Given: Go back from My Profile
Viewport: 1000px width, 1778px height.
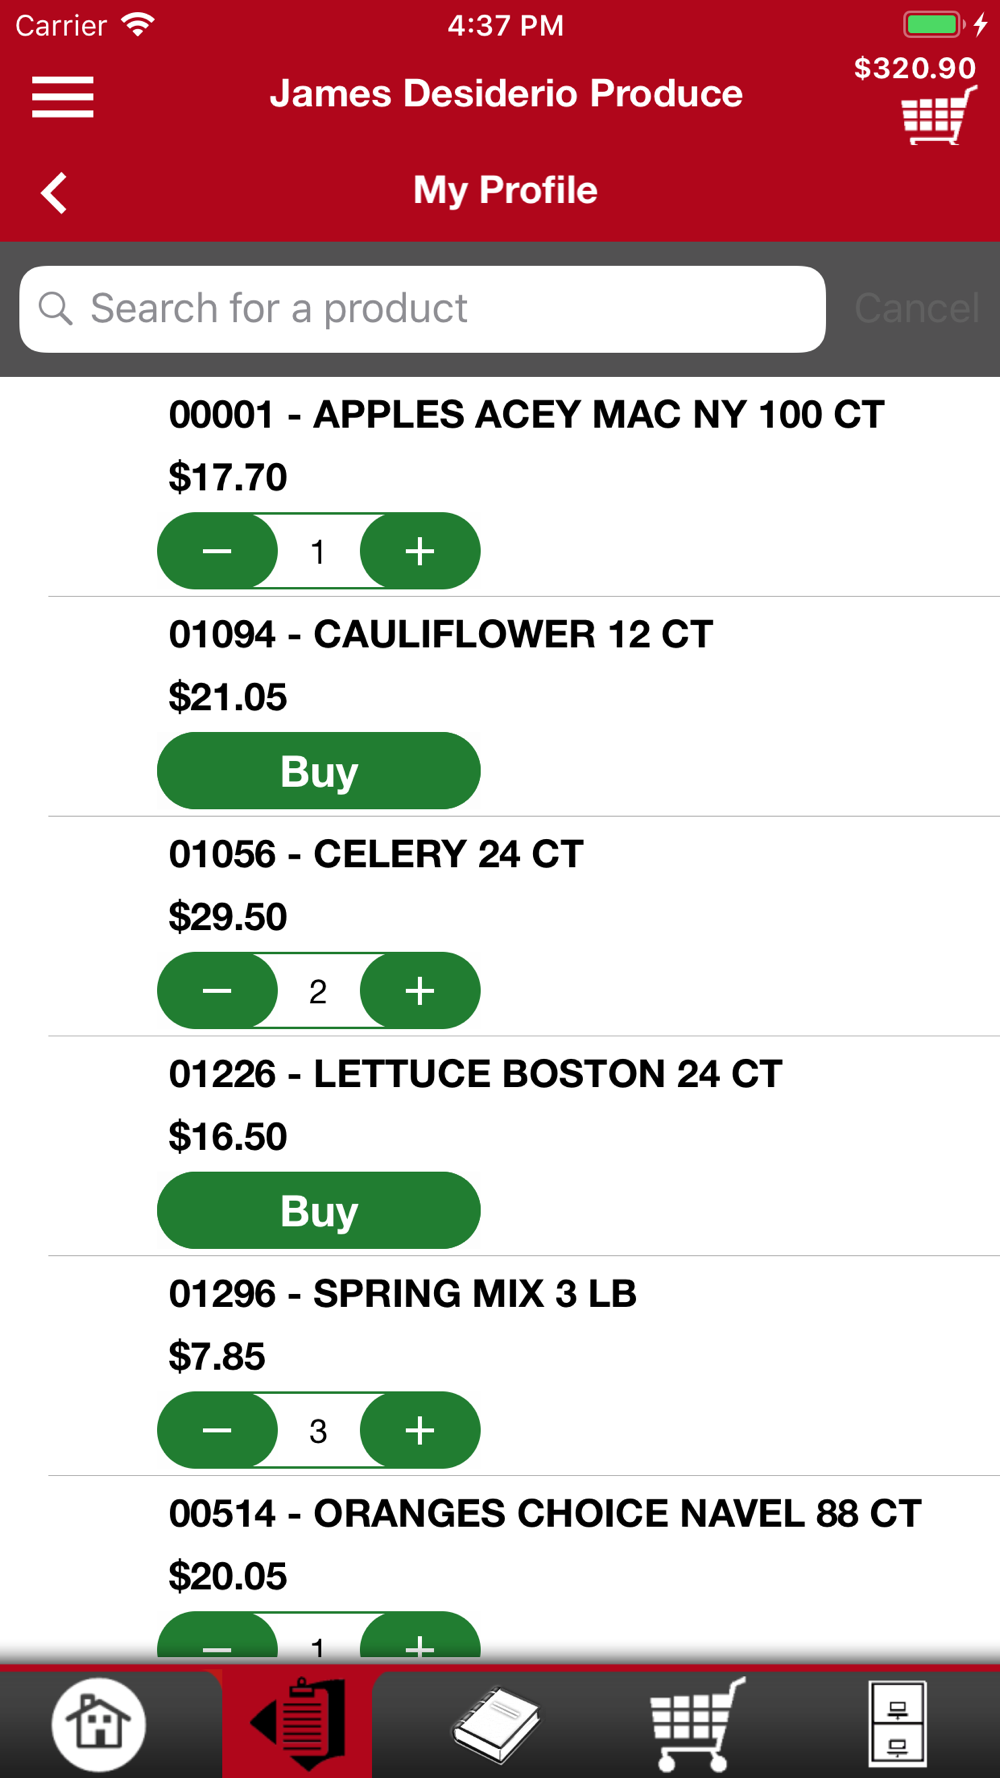Looking at the screenshot, I should (54, 192).
